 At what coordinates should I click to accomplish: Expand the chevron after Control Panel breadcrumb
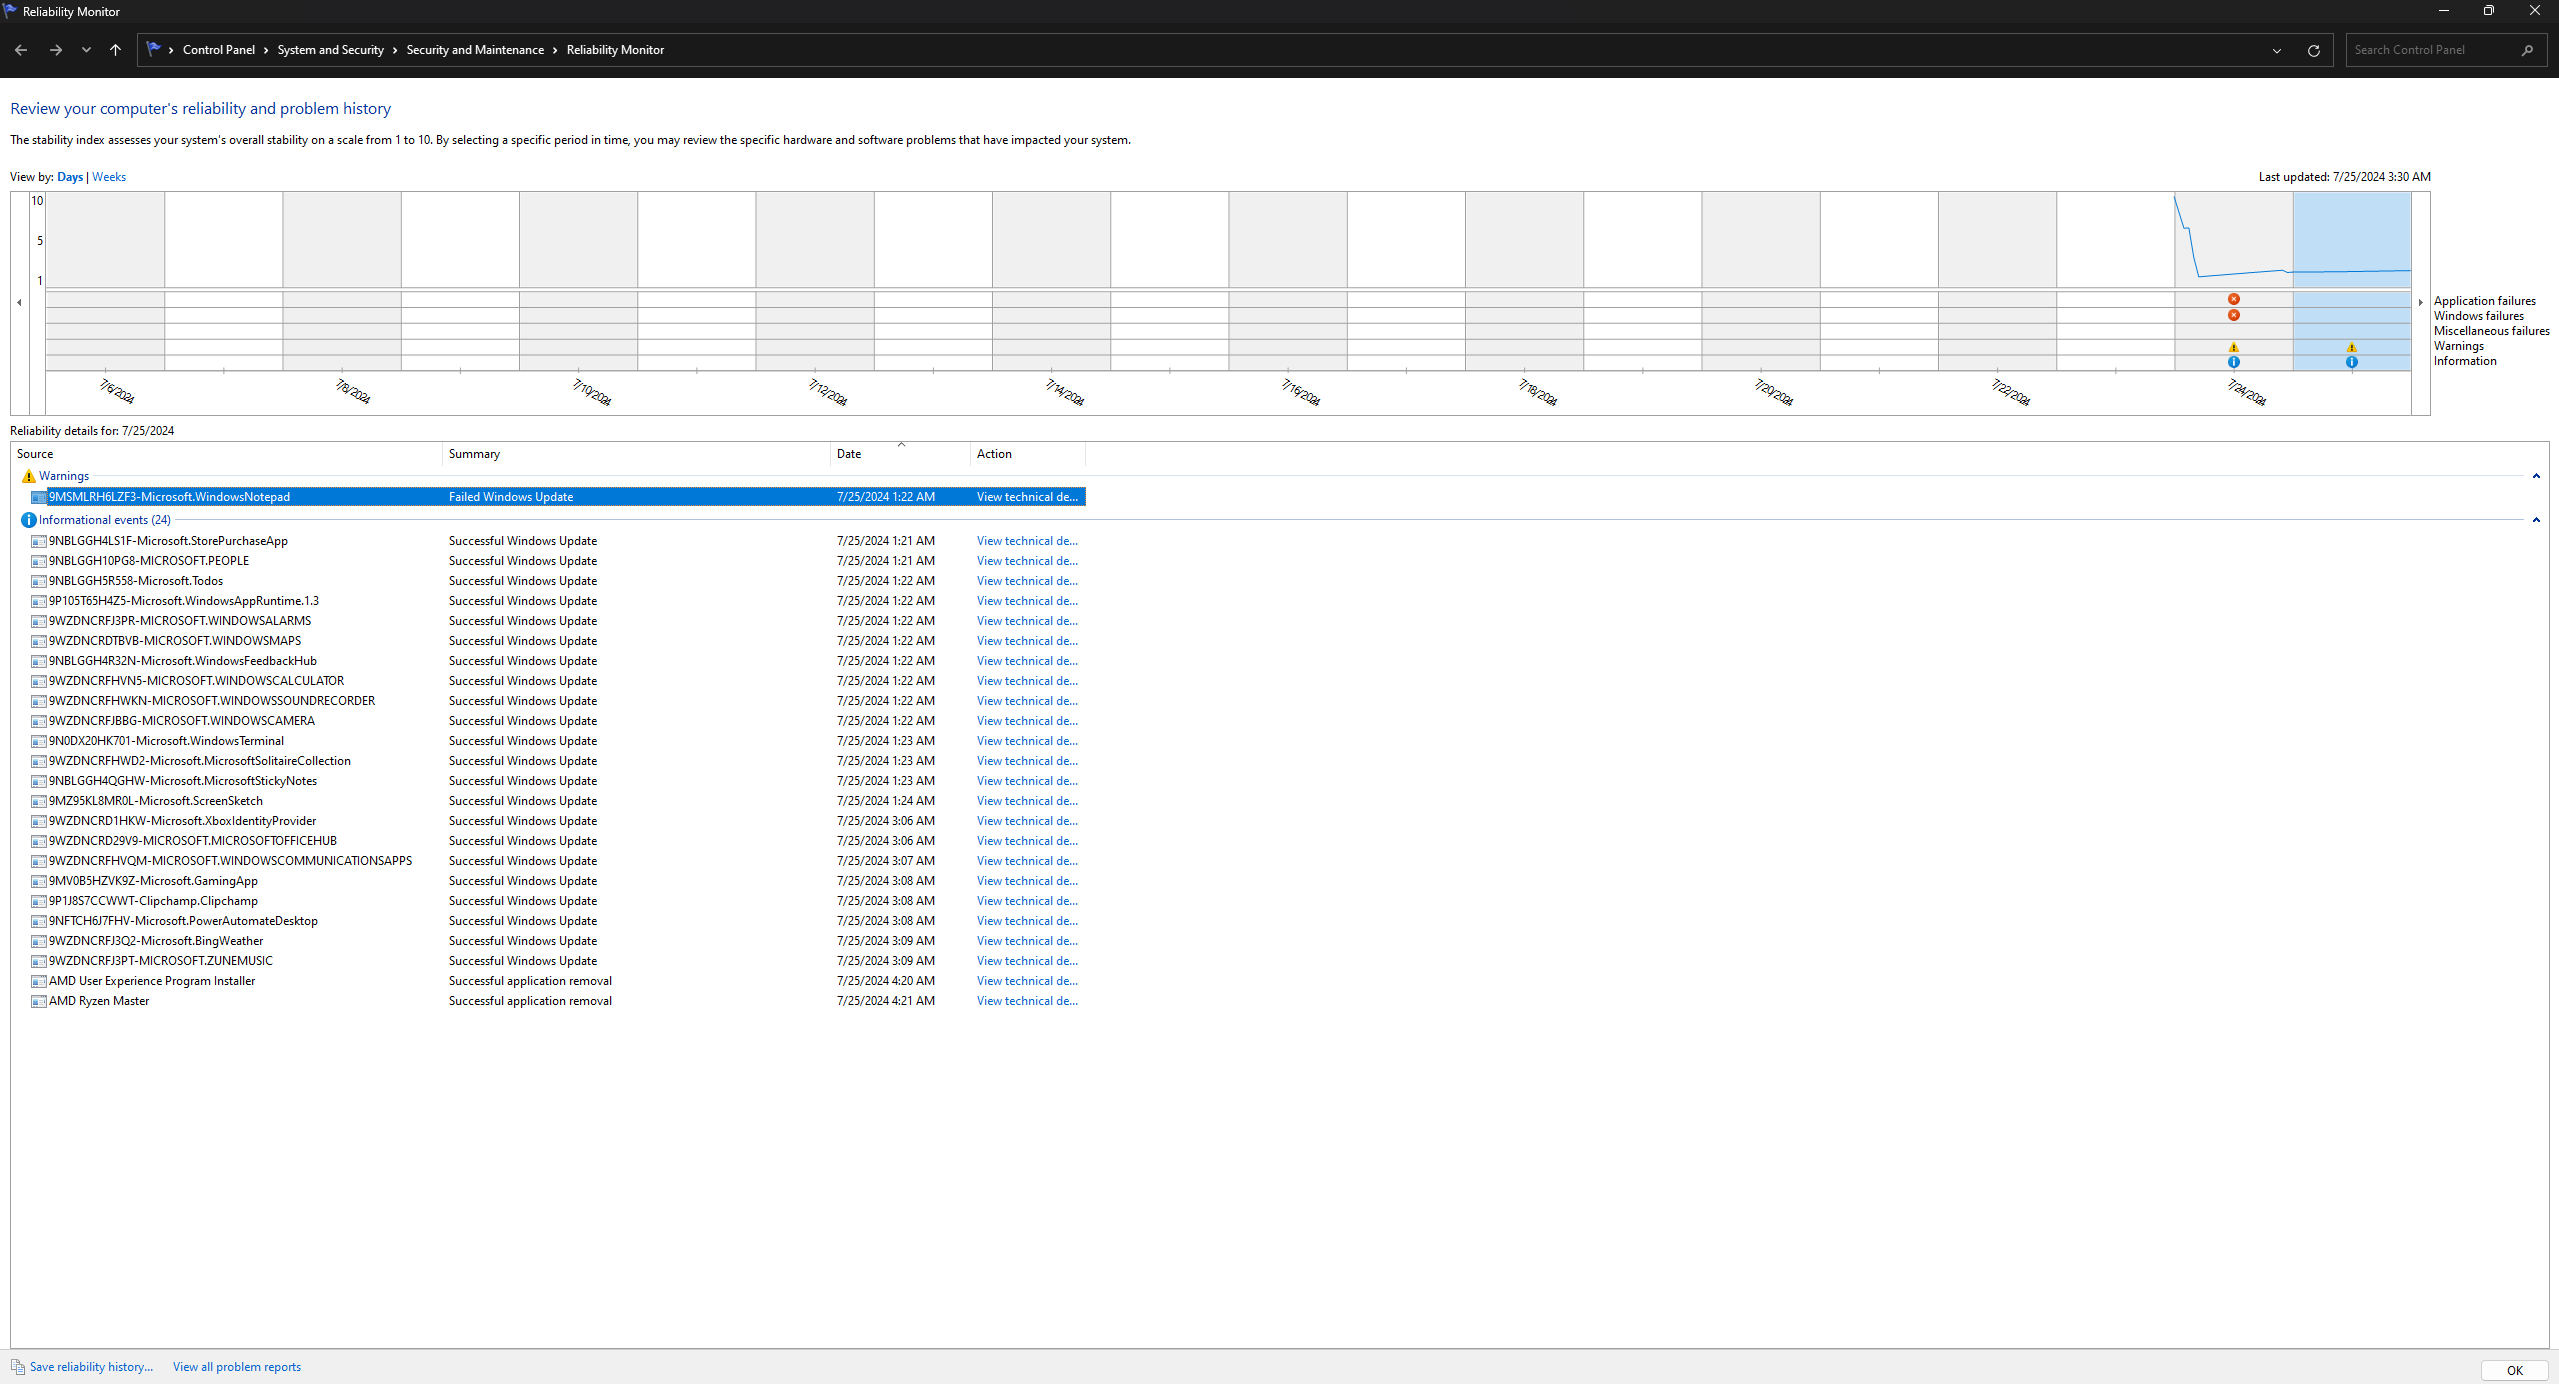point(266,50)
